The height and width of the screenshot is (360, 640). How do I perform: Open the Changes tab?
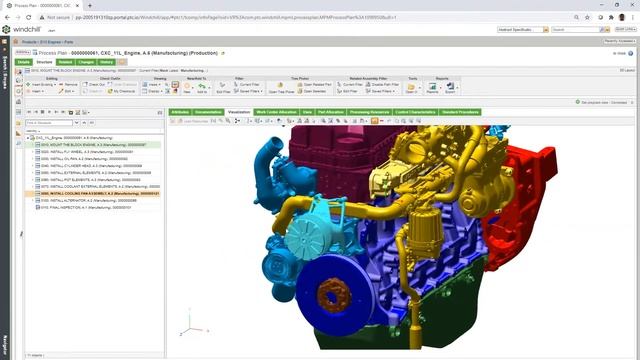coord(86,62)
